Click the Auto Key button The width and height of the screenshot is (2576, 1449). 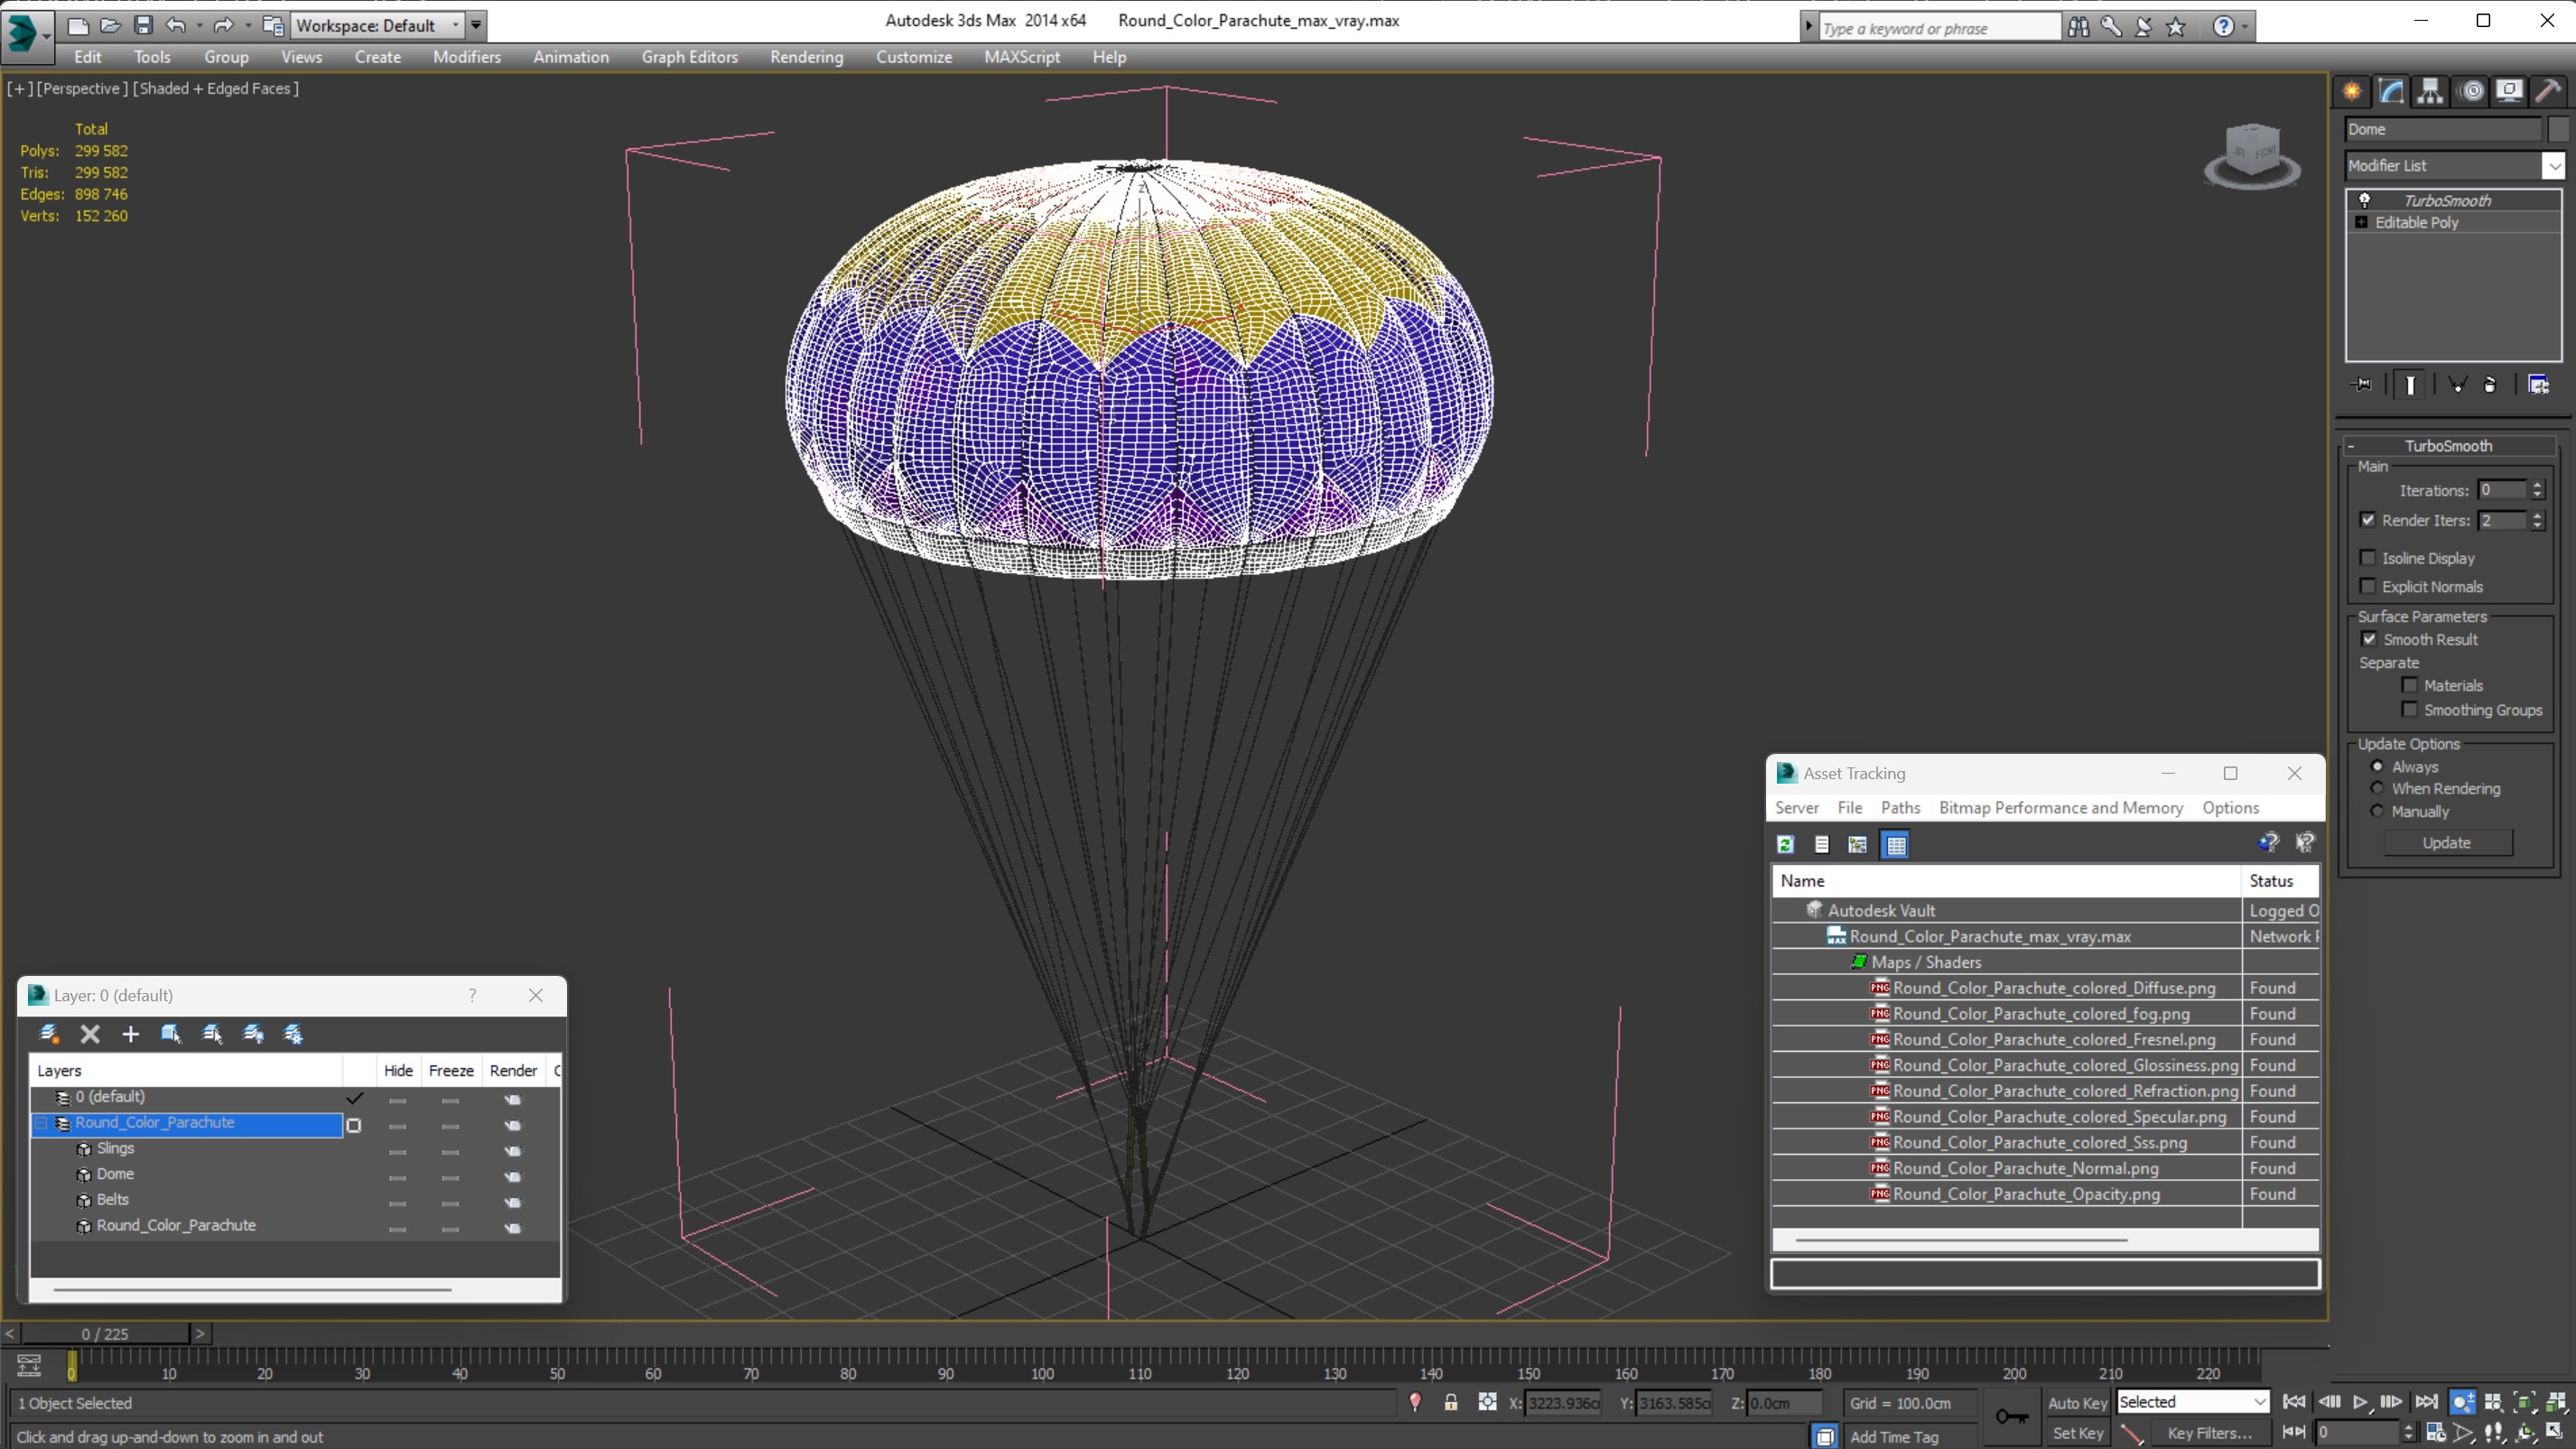coord(2077,1403)
